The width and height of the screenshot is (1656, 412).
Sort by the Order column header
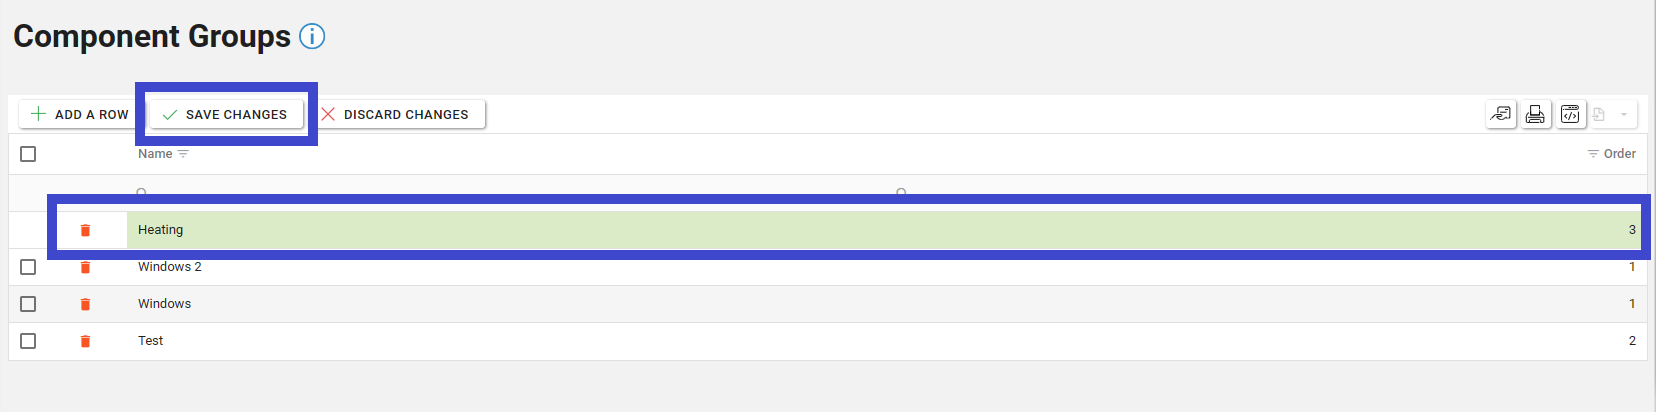[x=1620, y=154]
